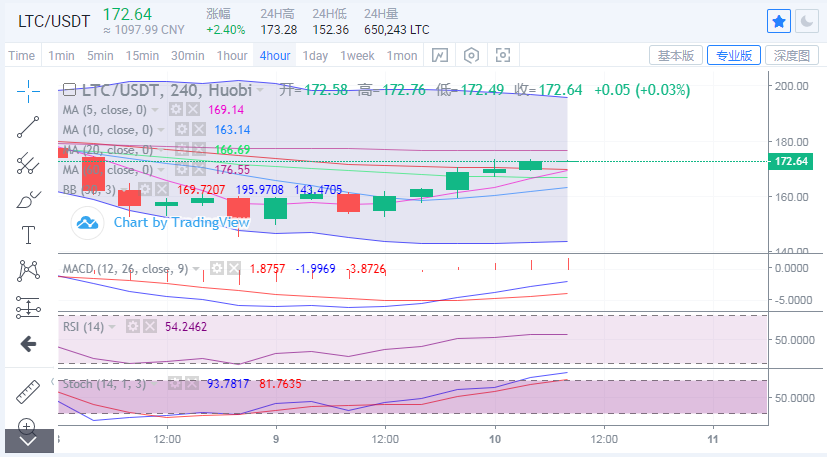Select the trend line drawing tool

[28, 127]
